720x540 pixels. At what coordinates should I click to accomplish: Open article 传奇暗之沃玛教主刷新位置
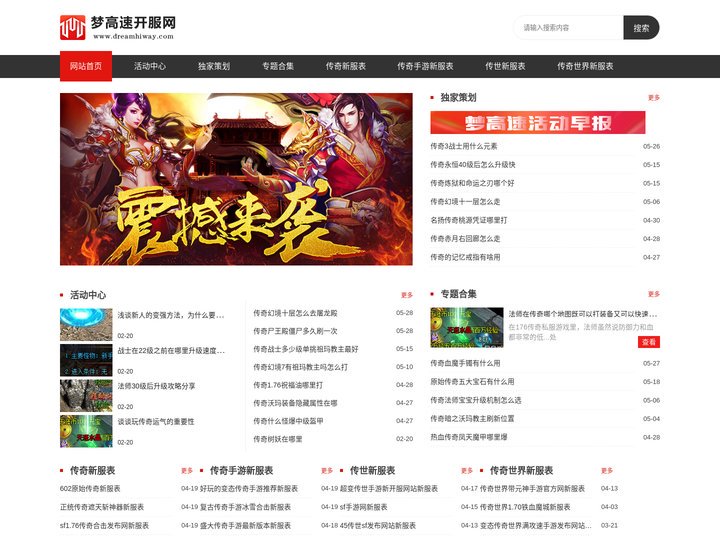pos(472,419)
